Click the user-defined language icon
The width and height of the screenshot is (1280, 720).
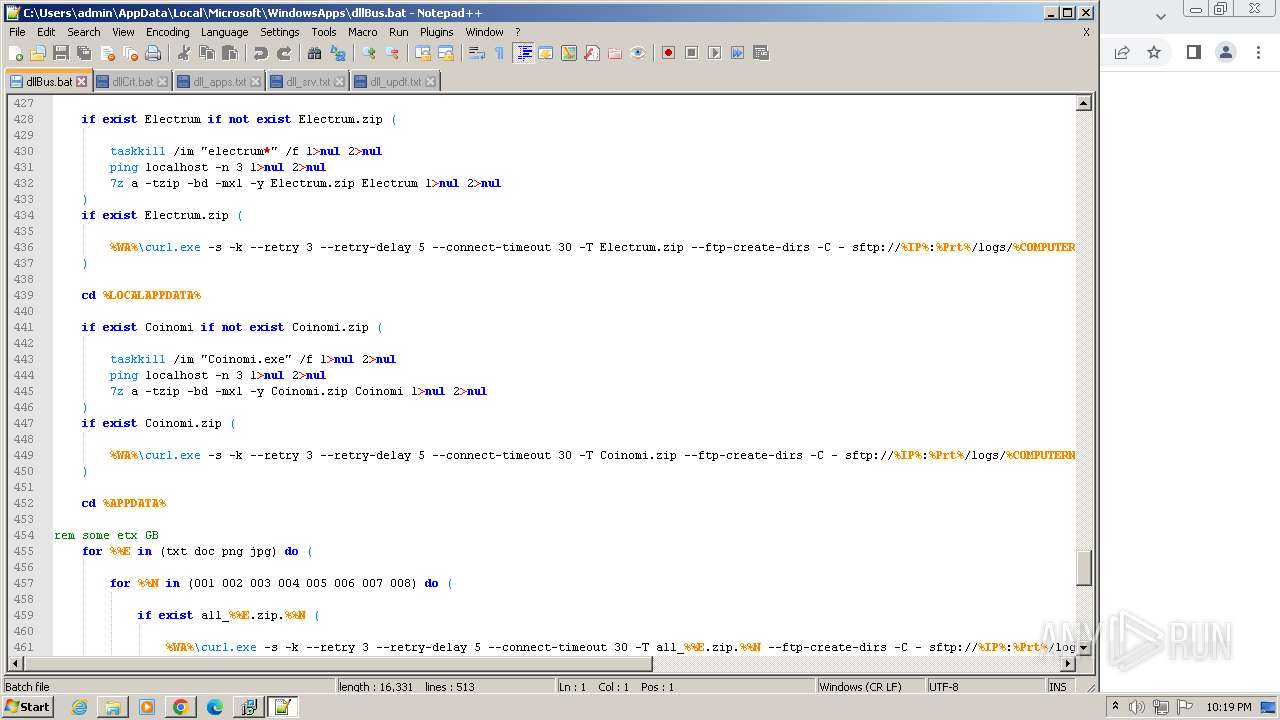pyautogui.click(x=546, y=53)
